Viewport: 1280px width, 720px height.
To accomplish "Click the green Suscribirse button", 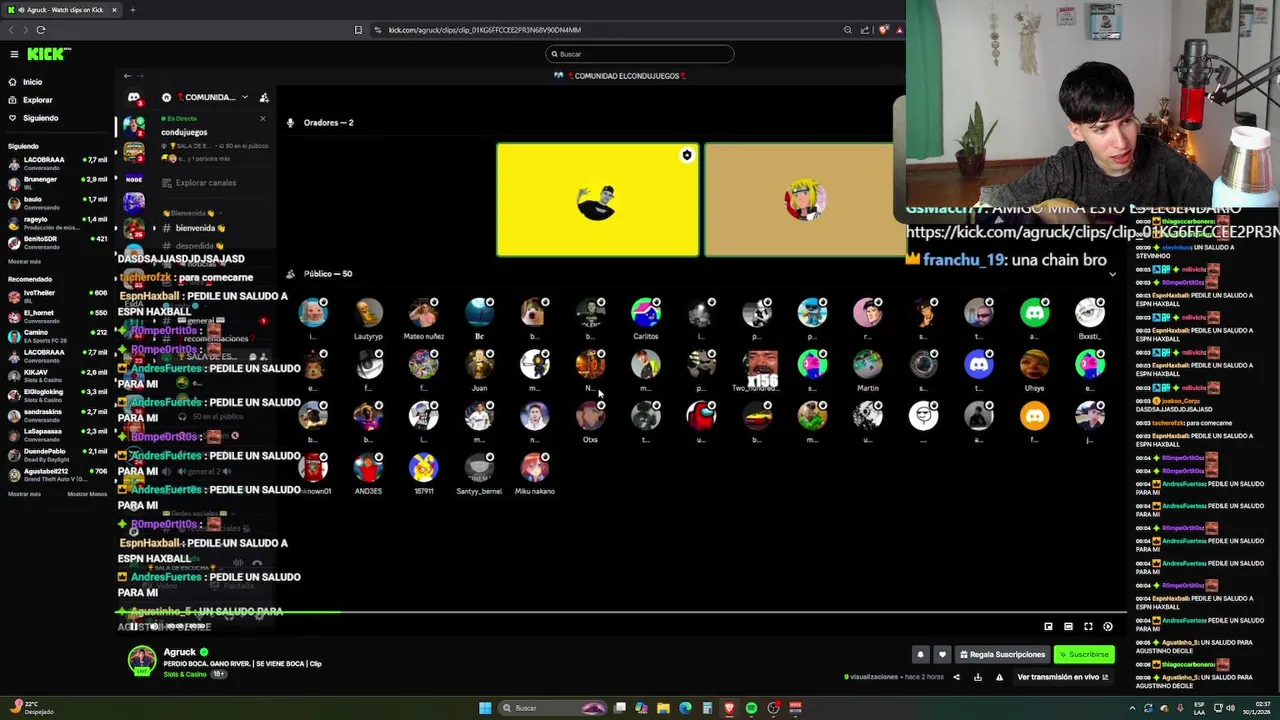I will [1084, 655].
